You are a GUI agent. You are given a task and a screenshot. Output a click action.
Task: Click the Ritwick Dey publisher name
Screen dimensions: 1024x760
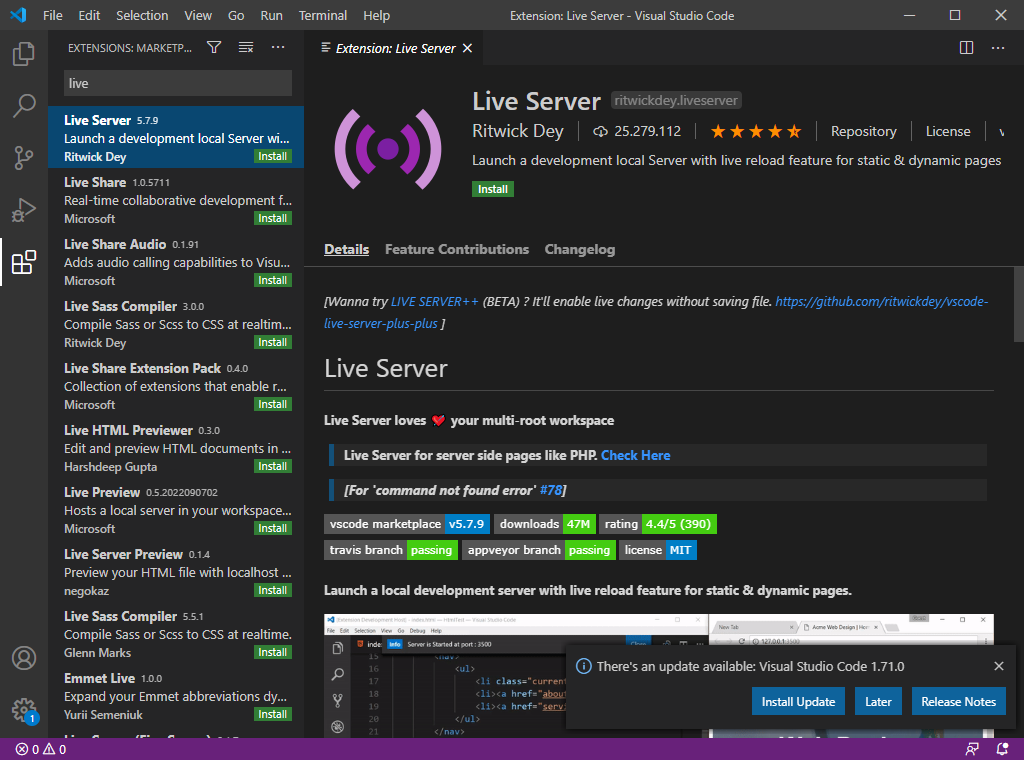[x=517, y=131]
